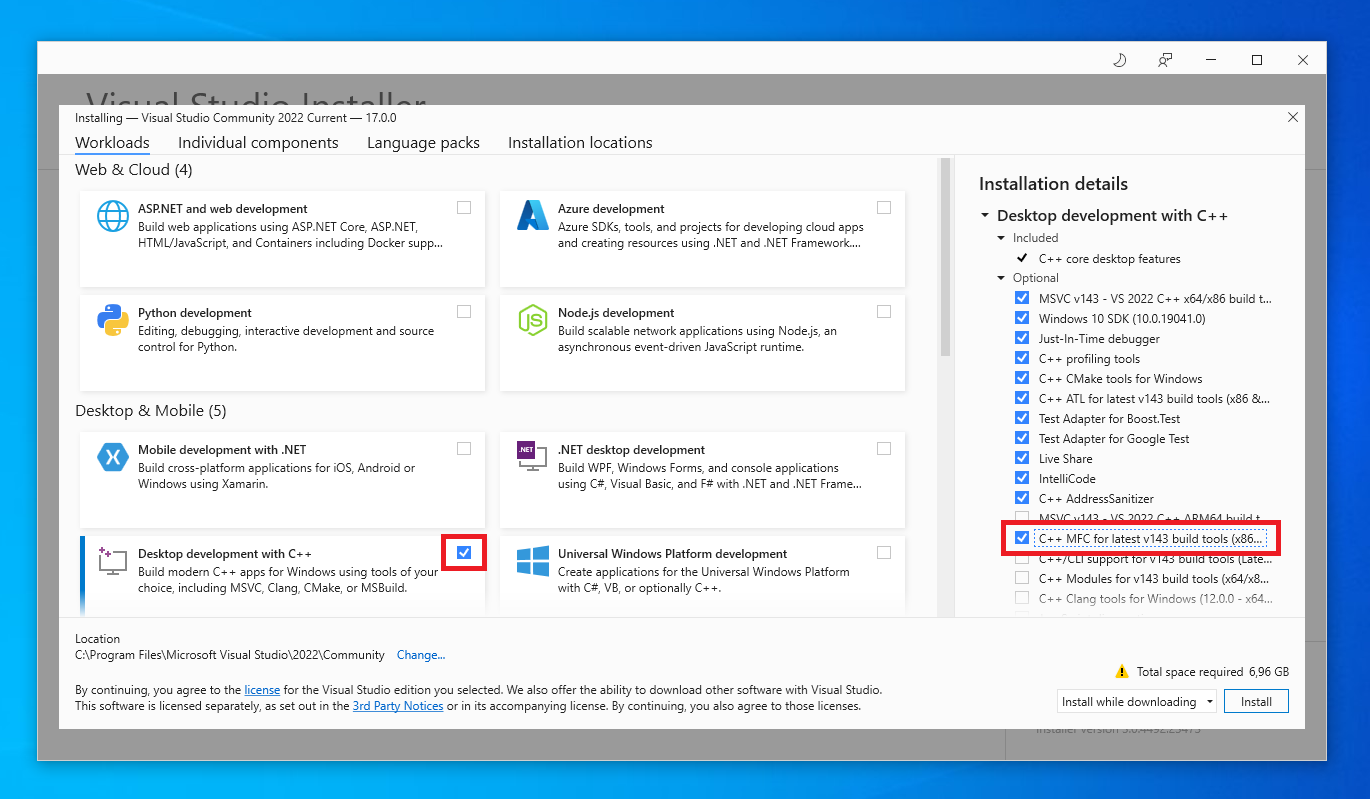Uncheck Test Adapter for Boost.Test
1370x799 pixels.
1022,418
